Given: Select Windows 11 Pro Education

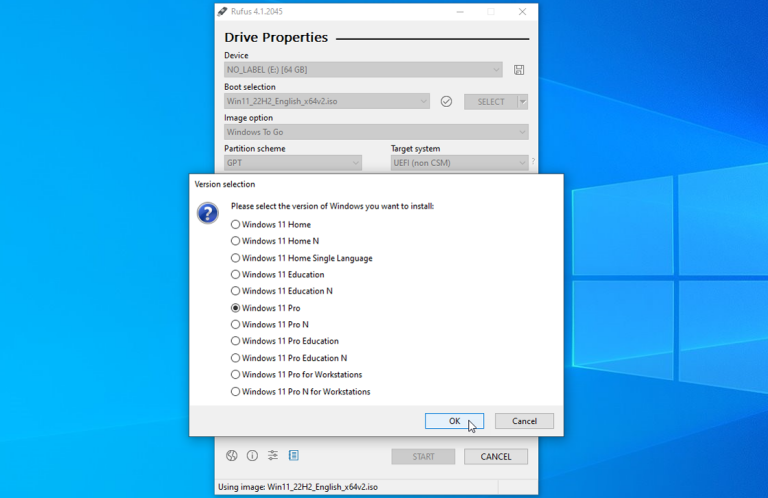Looking at the screenshot, I should click(285, 341).
